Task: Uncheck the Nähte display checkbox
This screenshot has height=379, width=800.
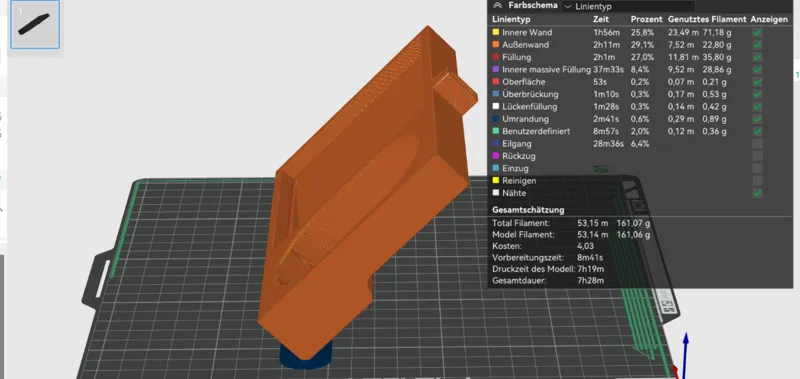Action: click(758, 193)
